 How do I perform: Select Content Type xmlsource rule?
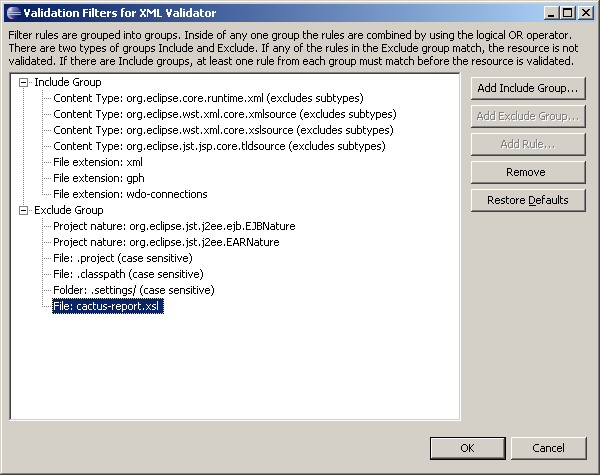coord(225,114)
